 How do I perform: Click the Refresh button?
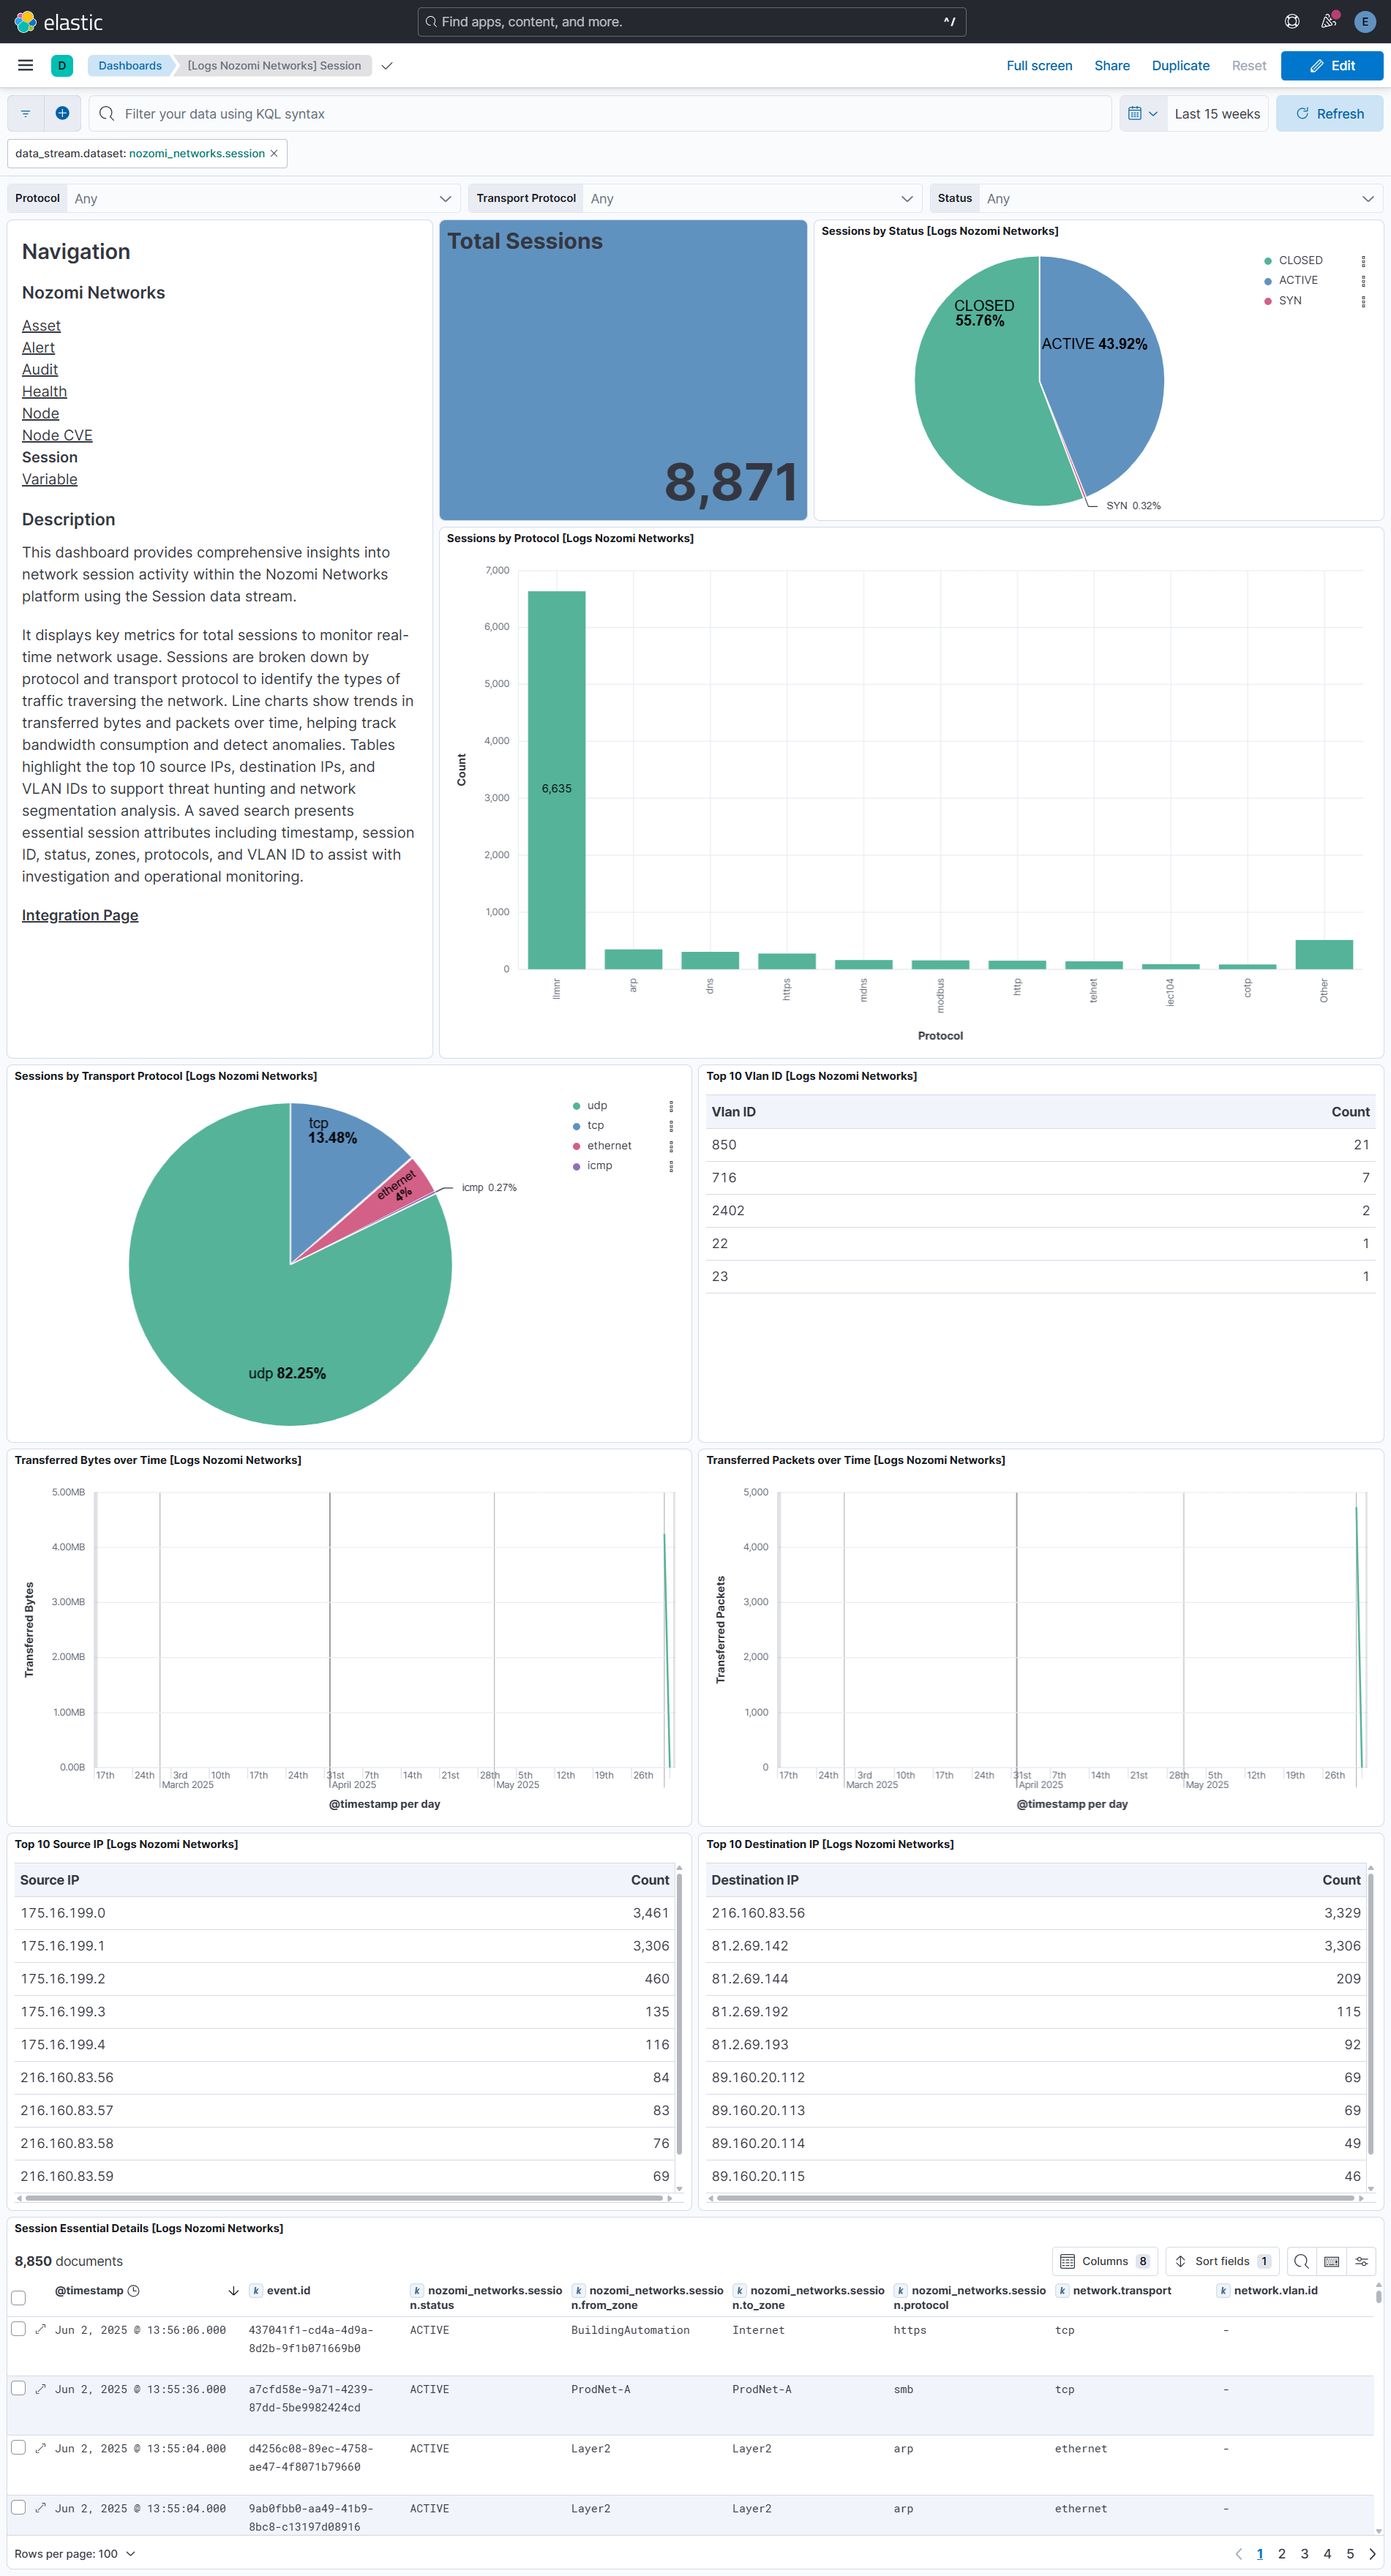coord(1329,114)
